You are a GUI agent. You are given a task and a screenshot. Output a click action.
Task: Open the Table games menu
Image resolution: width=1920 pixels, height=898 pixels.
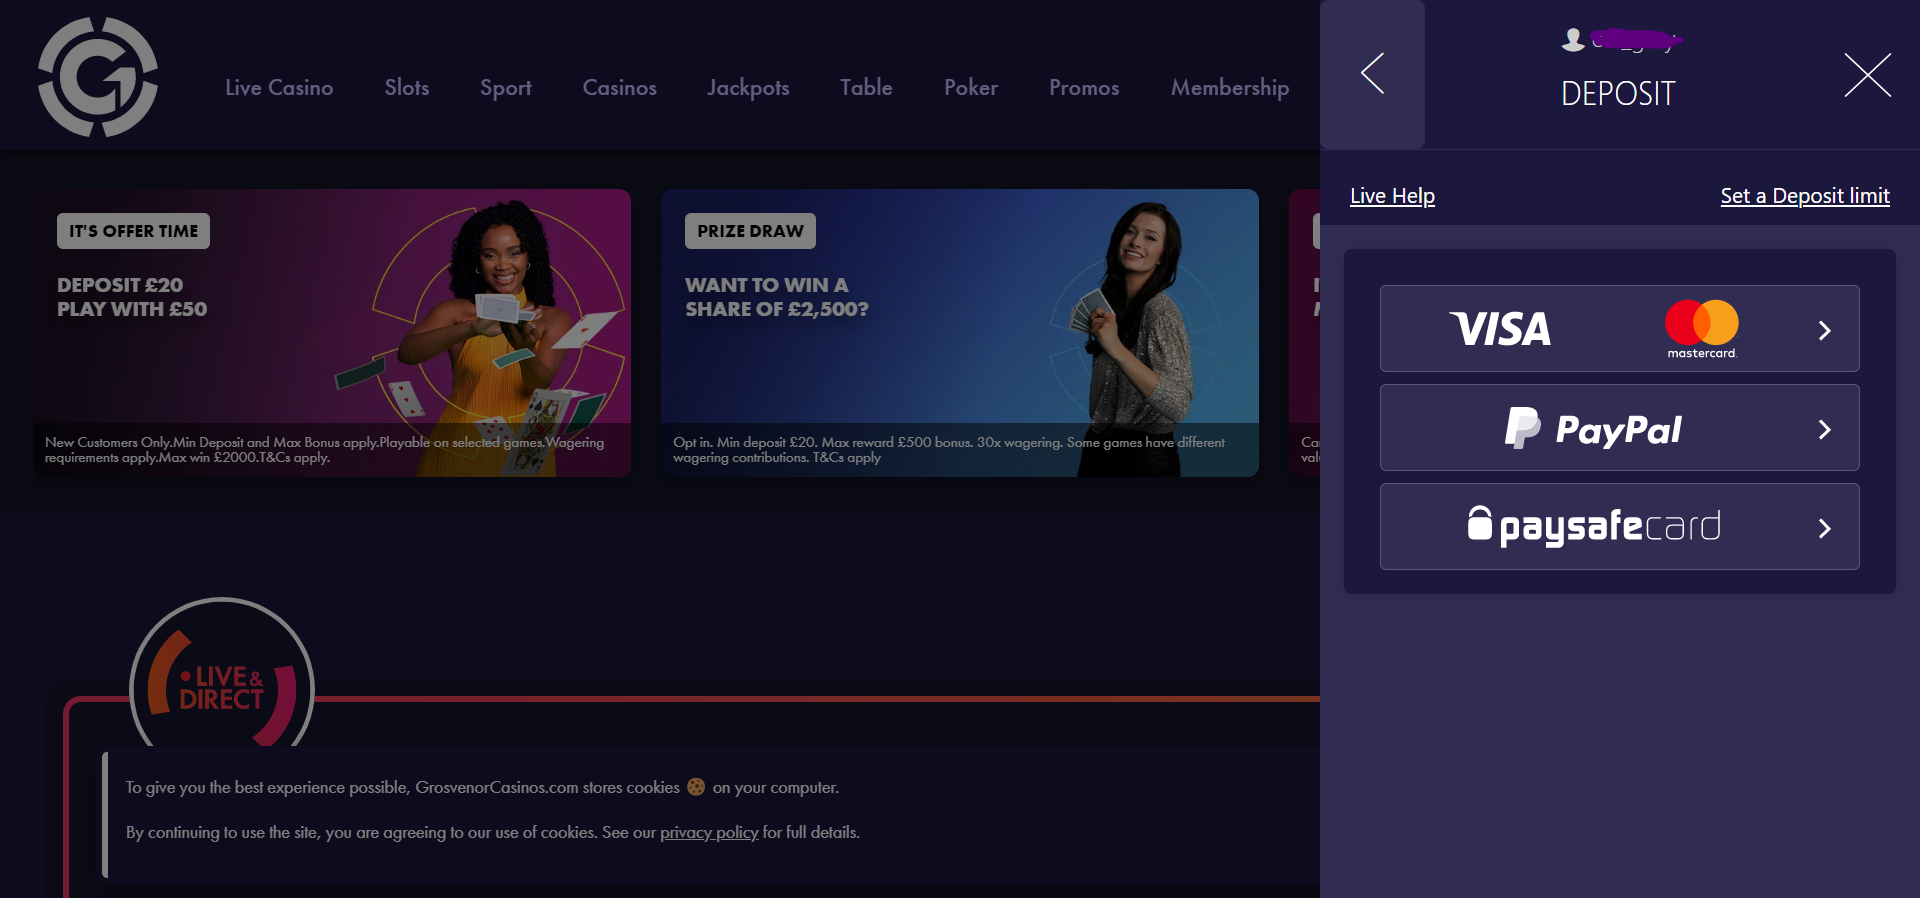[866, 88]
